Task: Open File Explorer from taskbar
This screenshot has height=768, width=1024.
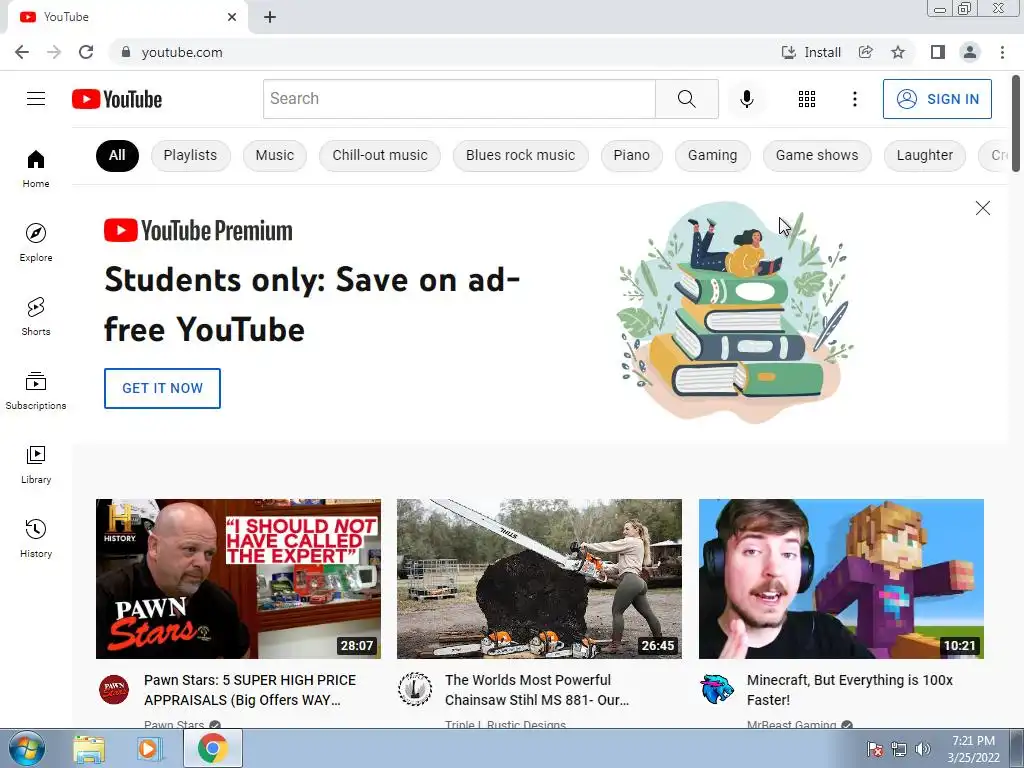Action: [89, 749]
